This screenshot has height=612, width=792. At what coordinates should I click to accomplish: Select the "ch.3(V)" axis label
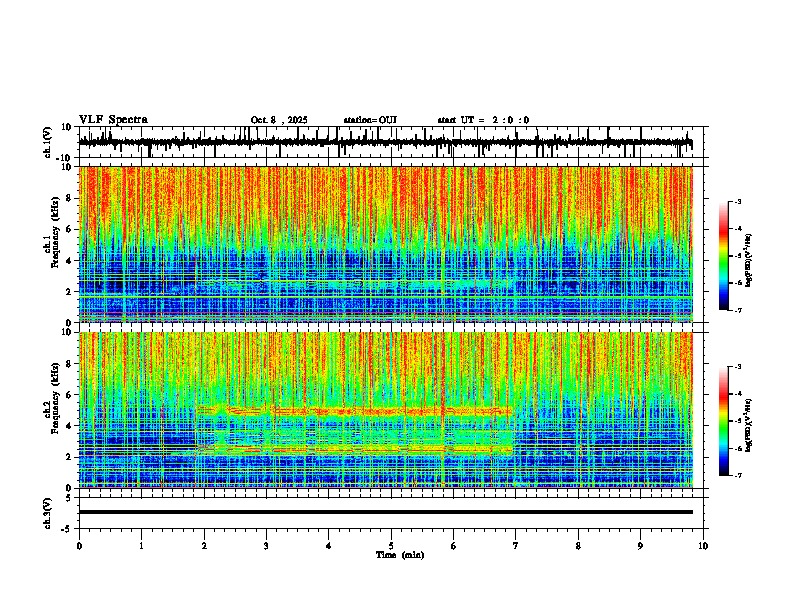pyautogui.click(x=47, y=513)
